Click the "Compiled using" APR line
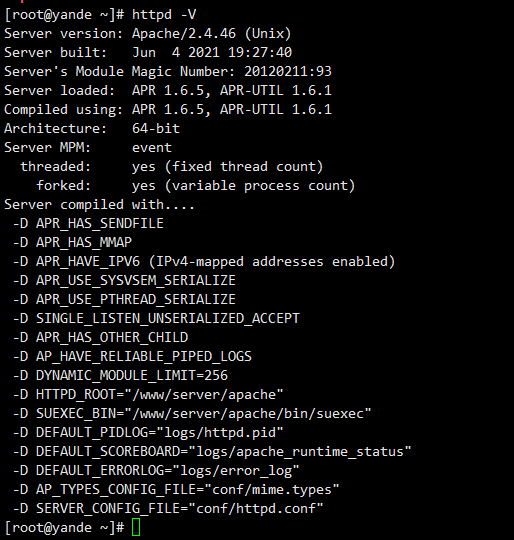Screen dimensions: 514x540 click(x=168, y=110)
